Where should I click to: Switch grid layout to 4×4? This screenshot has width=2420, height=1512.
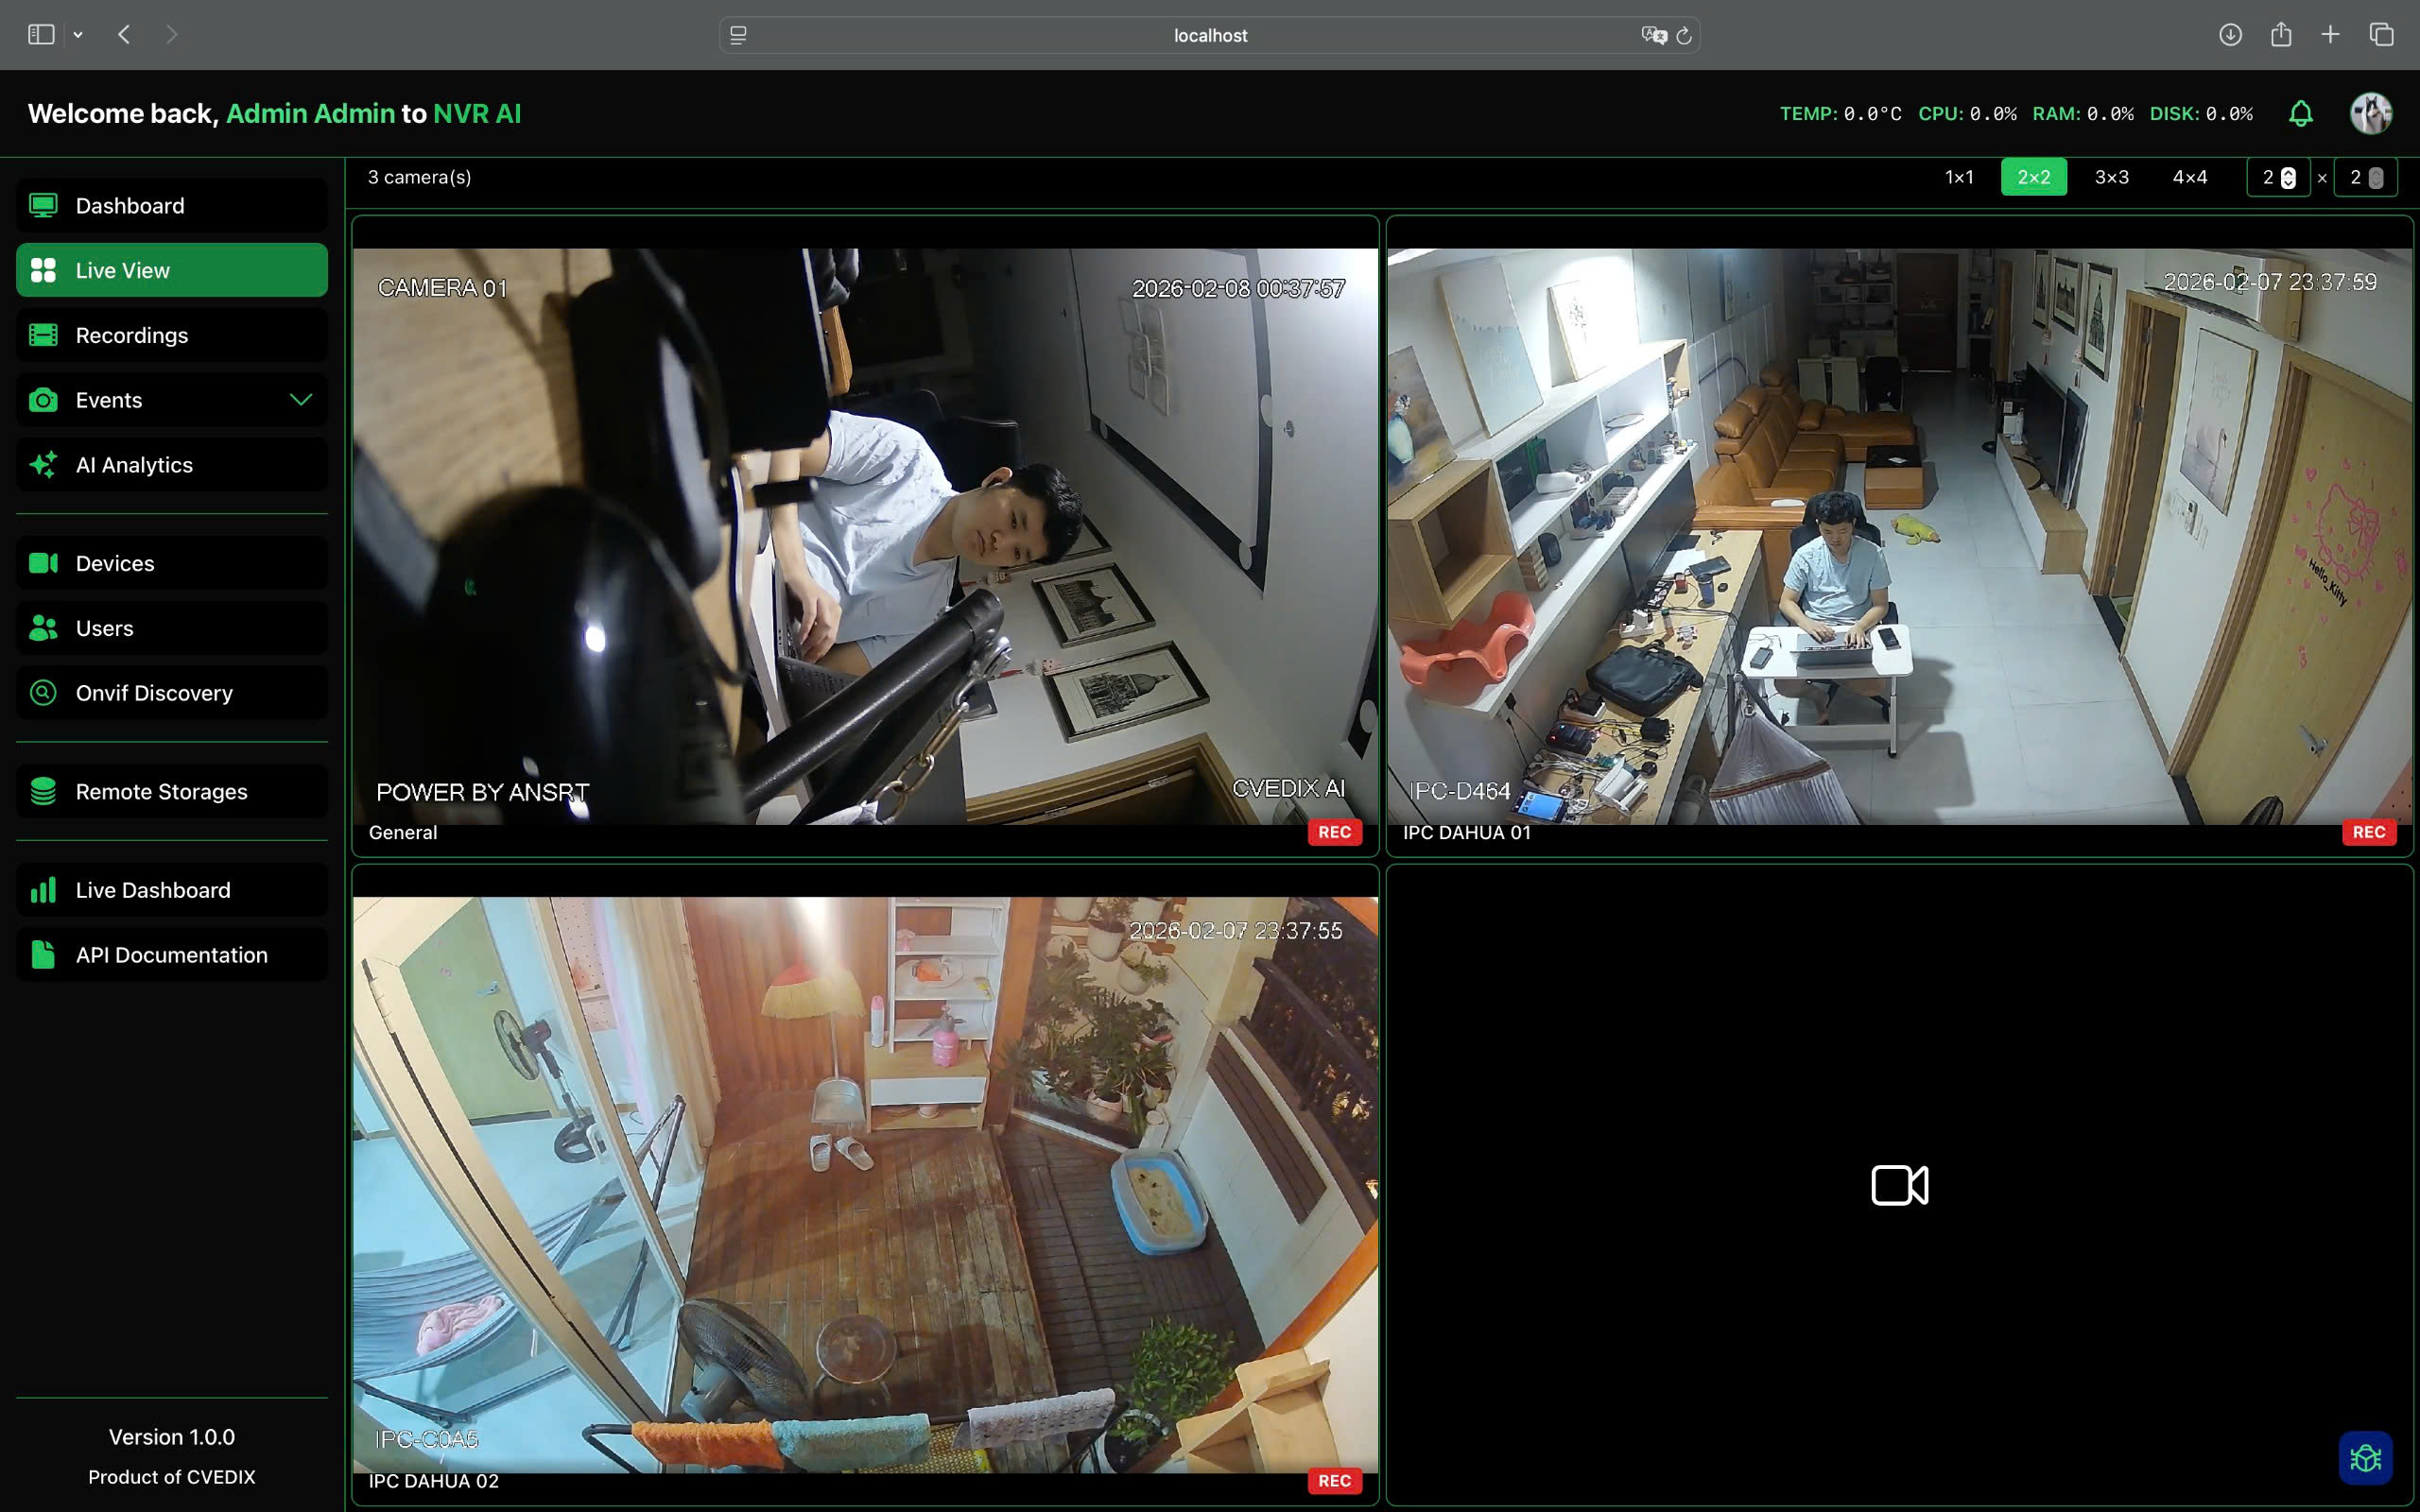point(2189,177)
